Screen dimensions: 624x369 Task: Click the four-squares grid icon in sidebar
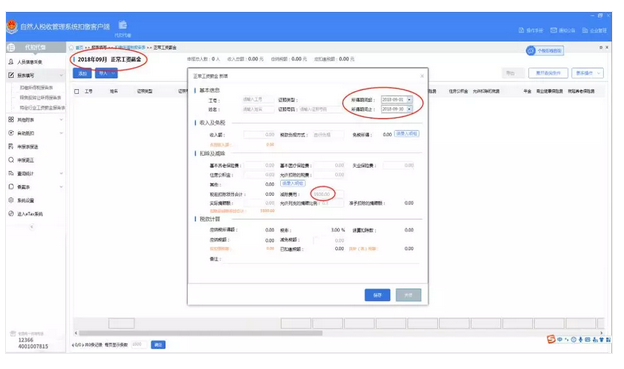(11, 119)
